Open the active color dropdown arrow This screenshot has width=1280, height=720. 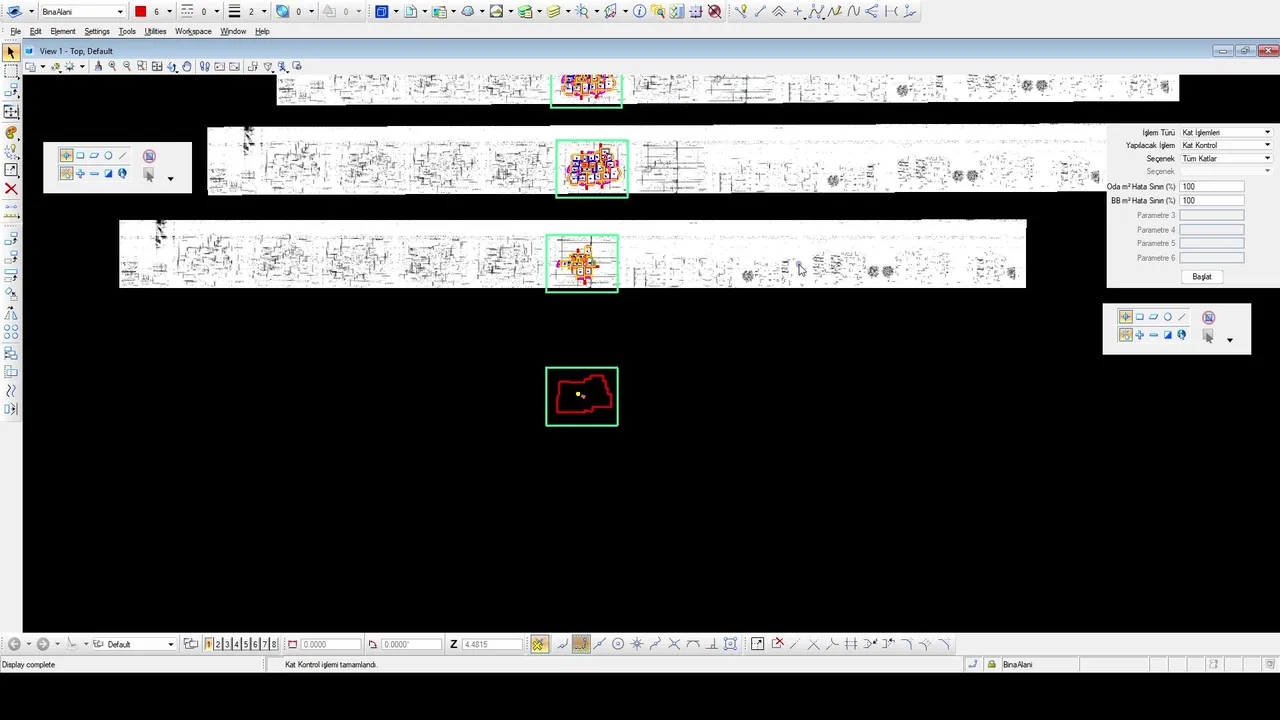pyautogui.click(x=169, y=11)
